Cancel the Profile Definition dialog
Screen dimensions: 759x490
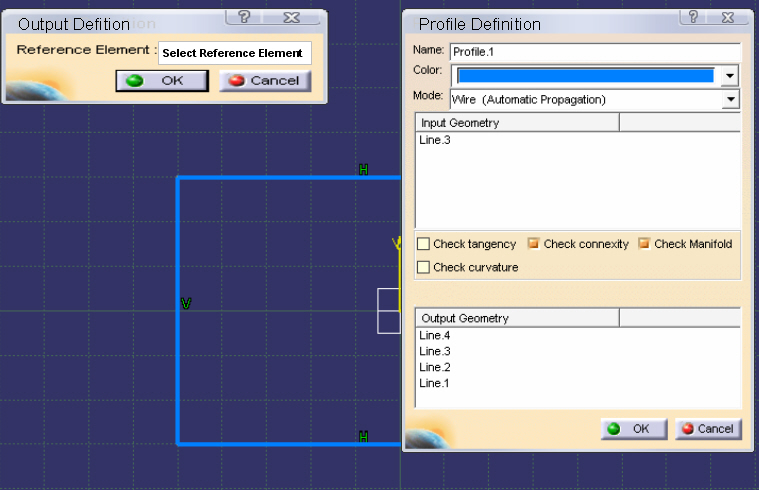(708, 429)
